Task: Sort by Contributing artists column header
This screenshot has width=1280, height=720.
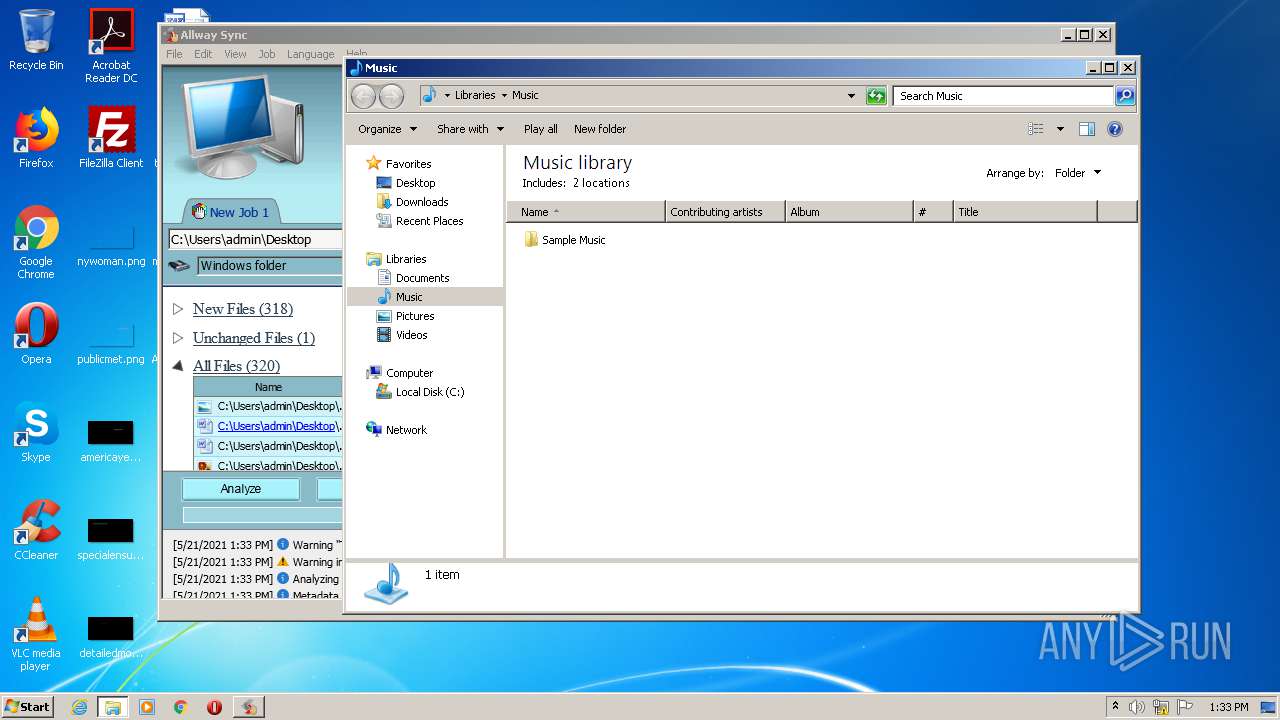Action: [x=725, y=212]
